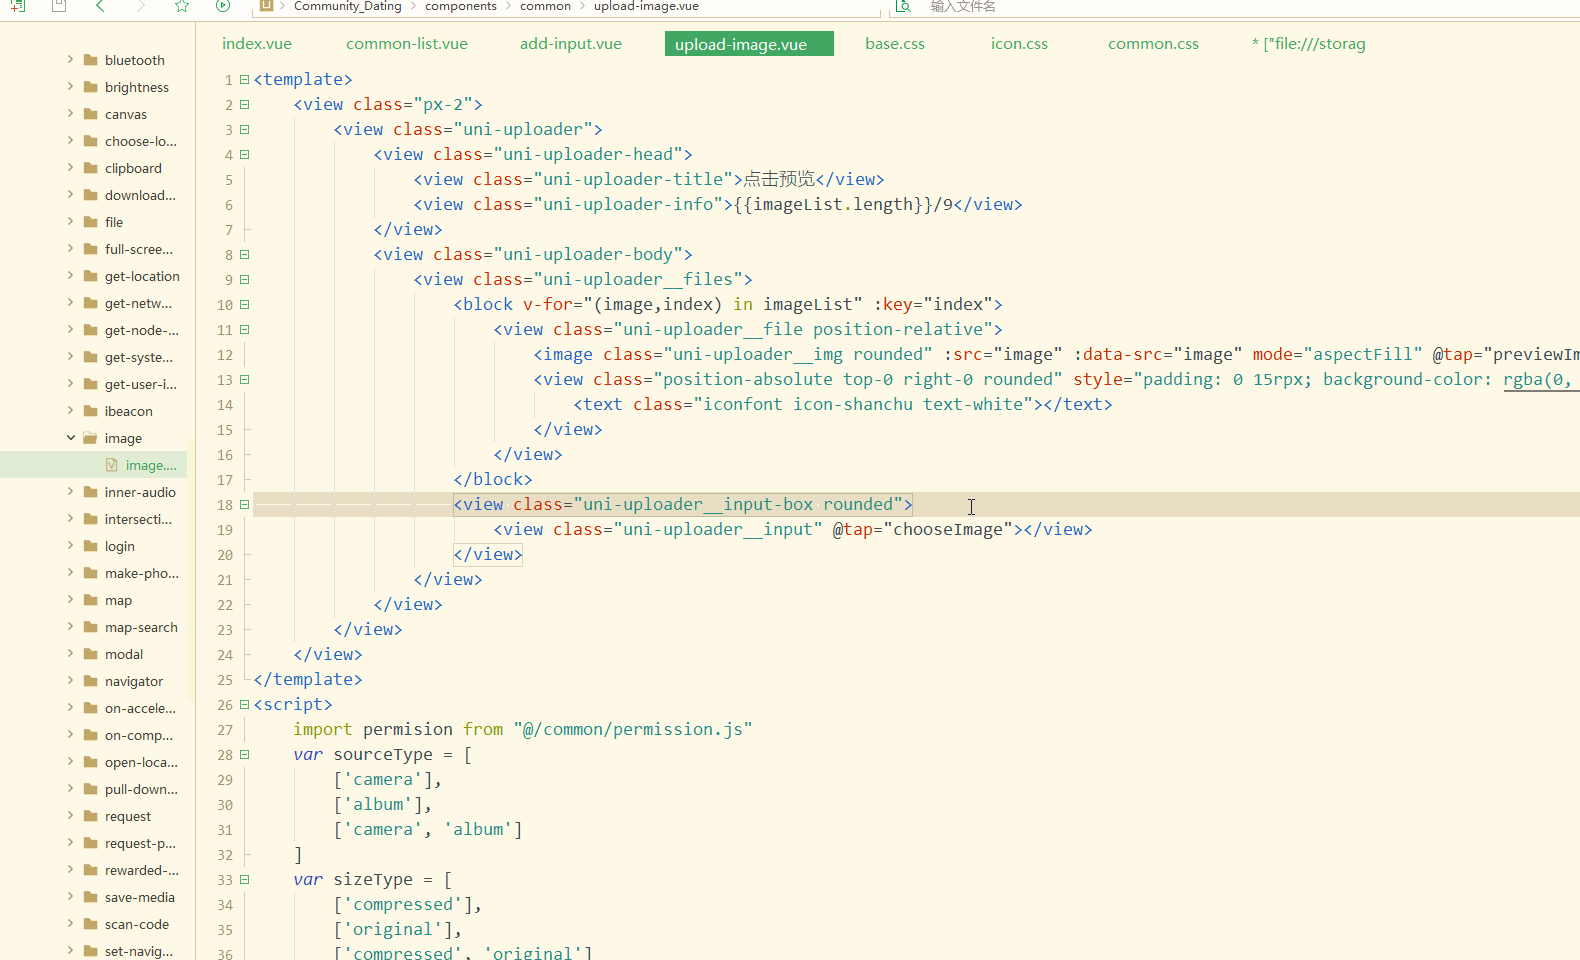Click the project icon before Community_Dating
Viewport: 1580px width, 960px height.
click(267, 5)
